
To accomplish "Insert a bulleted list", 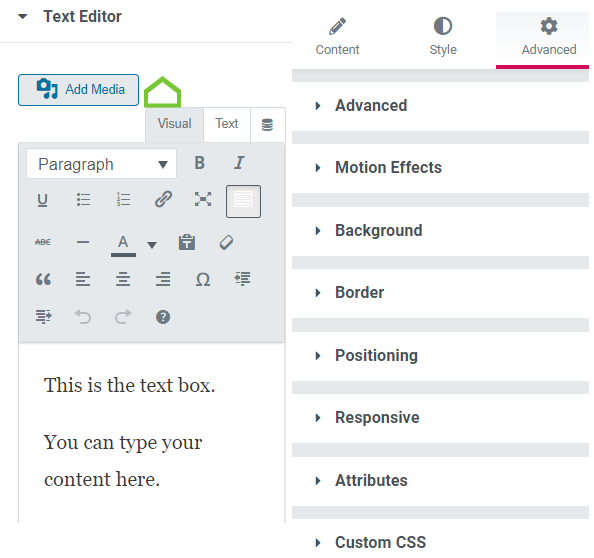I will tap(83, 199).
